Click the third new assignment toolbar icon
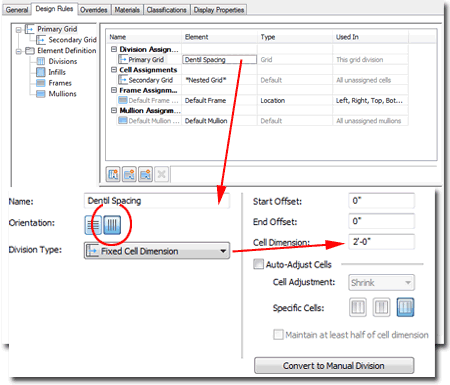 (145, 174)
